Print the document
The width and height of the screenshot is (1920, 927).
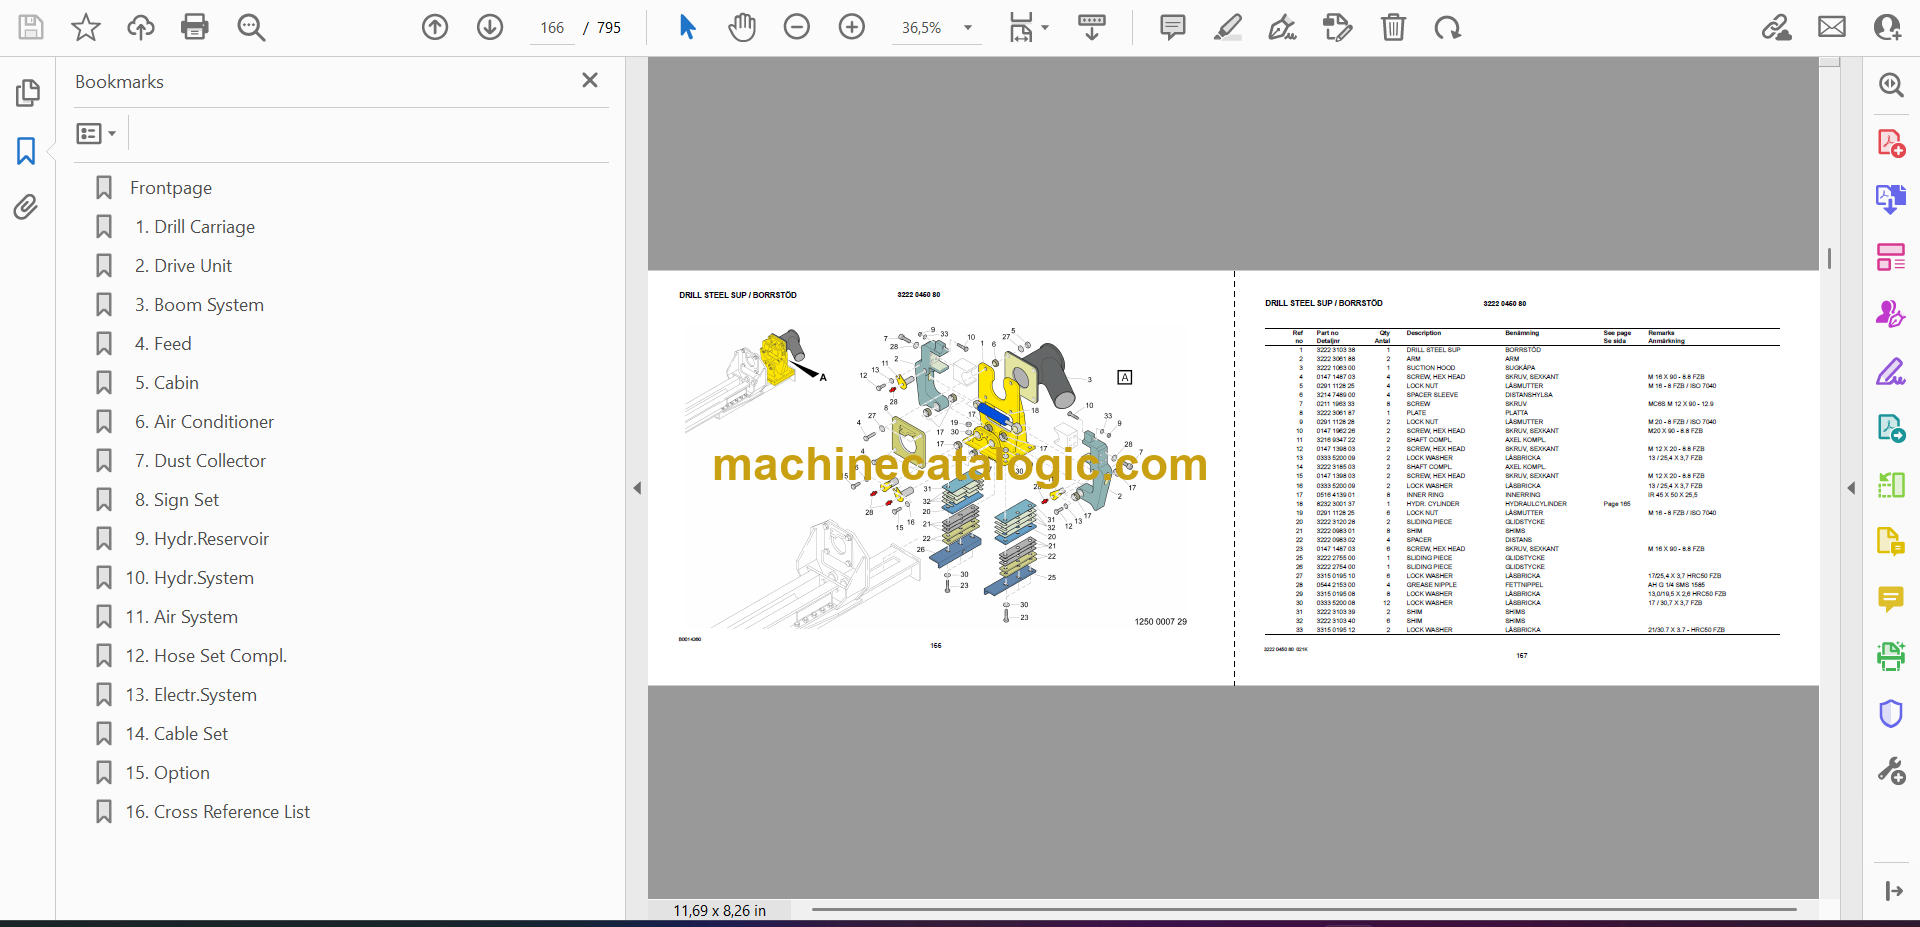point(195,27)
